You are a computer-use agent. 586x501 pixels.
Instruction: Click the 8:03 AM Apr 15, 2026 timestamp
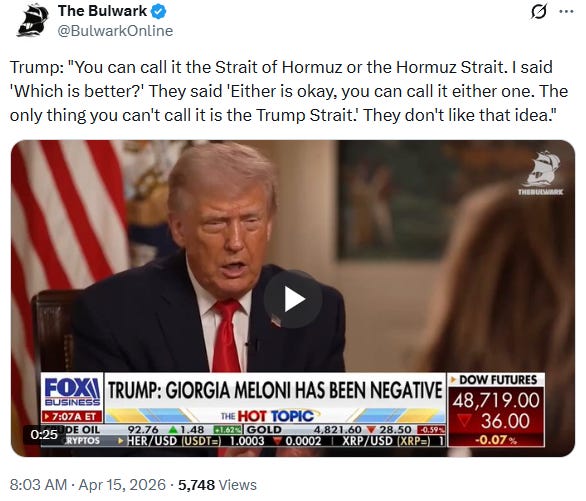click(x=88, y=485)
